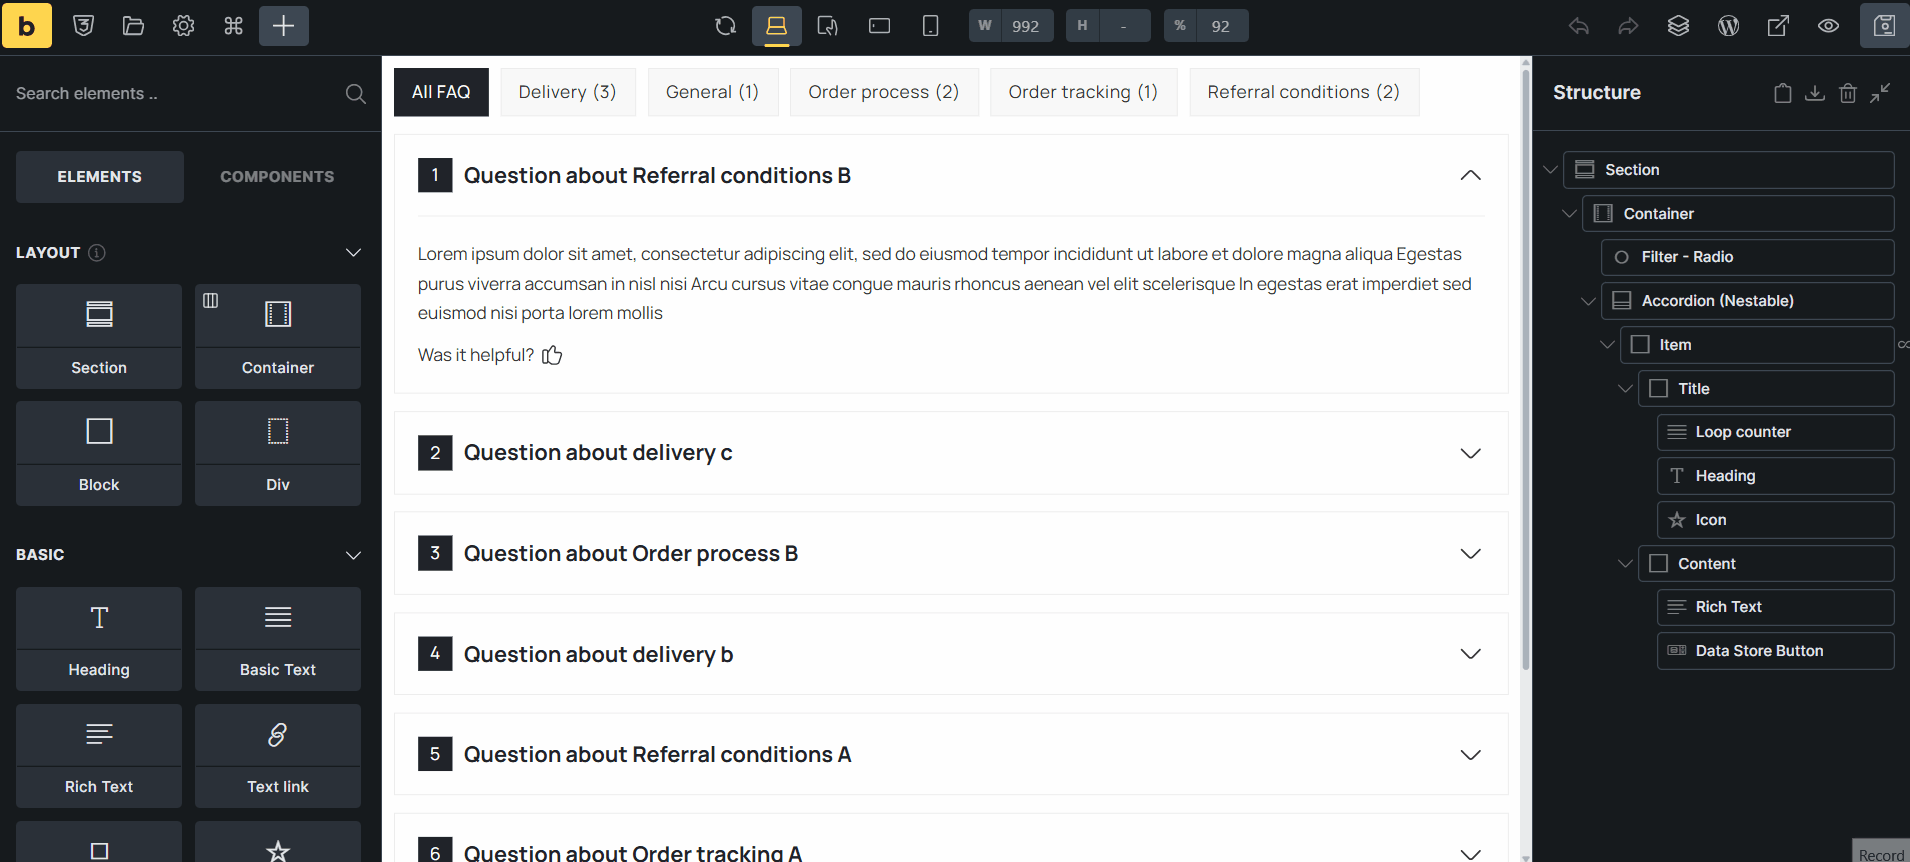Select the desktop breakpoint icon
The image size is (1910, 862).
click(776, 26)
